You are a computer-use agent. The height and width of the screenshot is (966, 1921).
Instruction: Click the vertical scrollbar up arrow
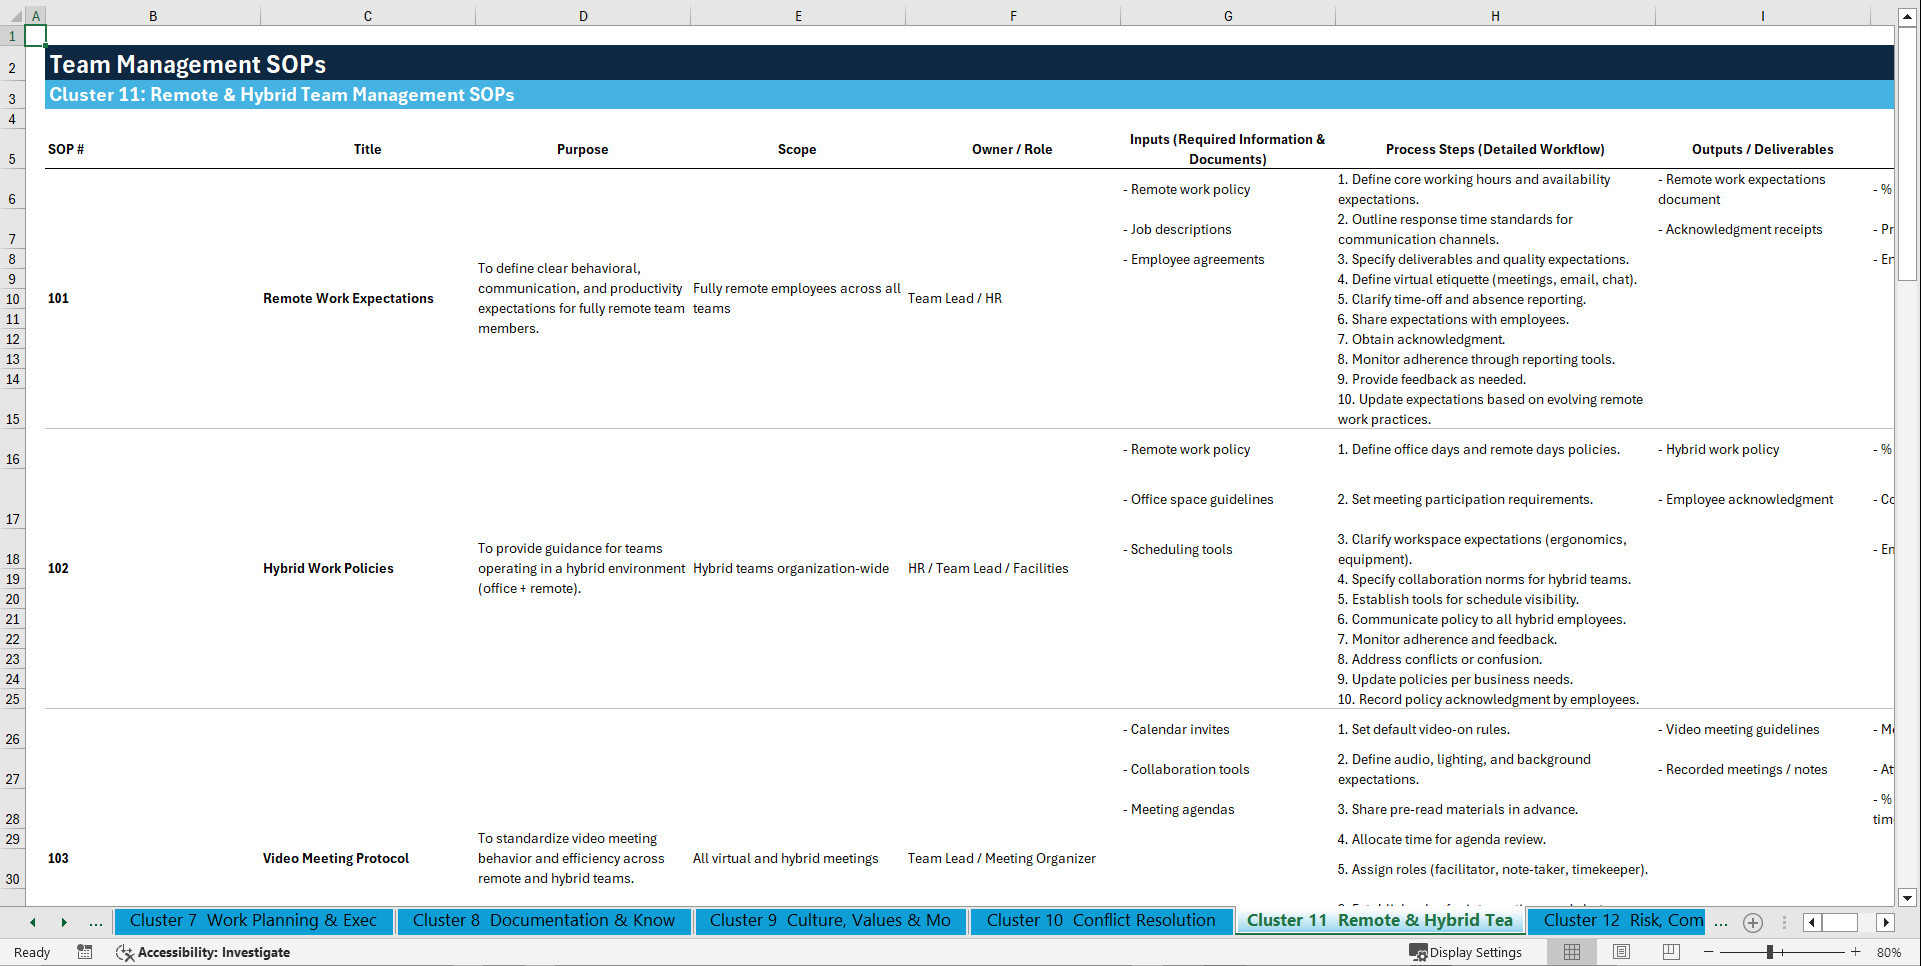(1908, 16)
